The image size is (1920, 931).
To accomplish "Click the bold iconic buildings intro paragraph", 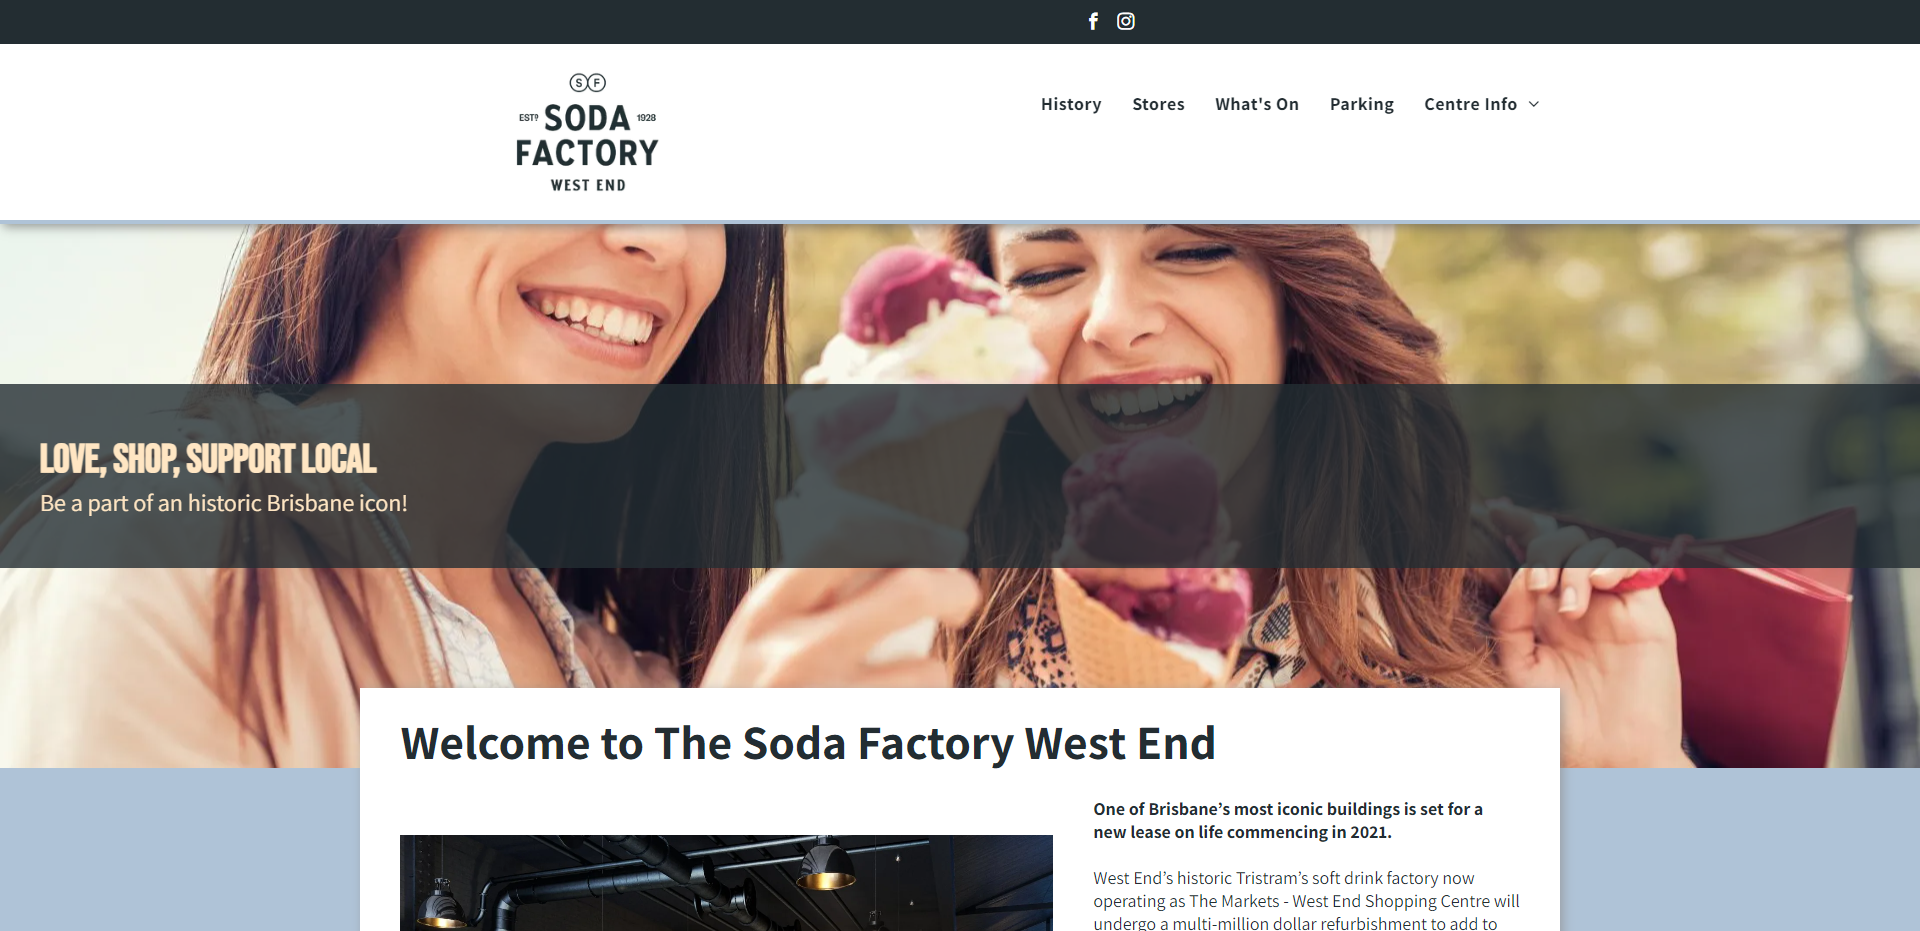I will click(1288, 820).
